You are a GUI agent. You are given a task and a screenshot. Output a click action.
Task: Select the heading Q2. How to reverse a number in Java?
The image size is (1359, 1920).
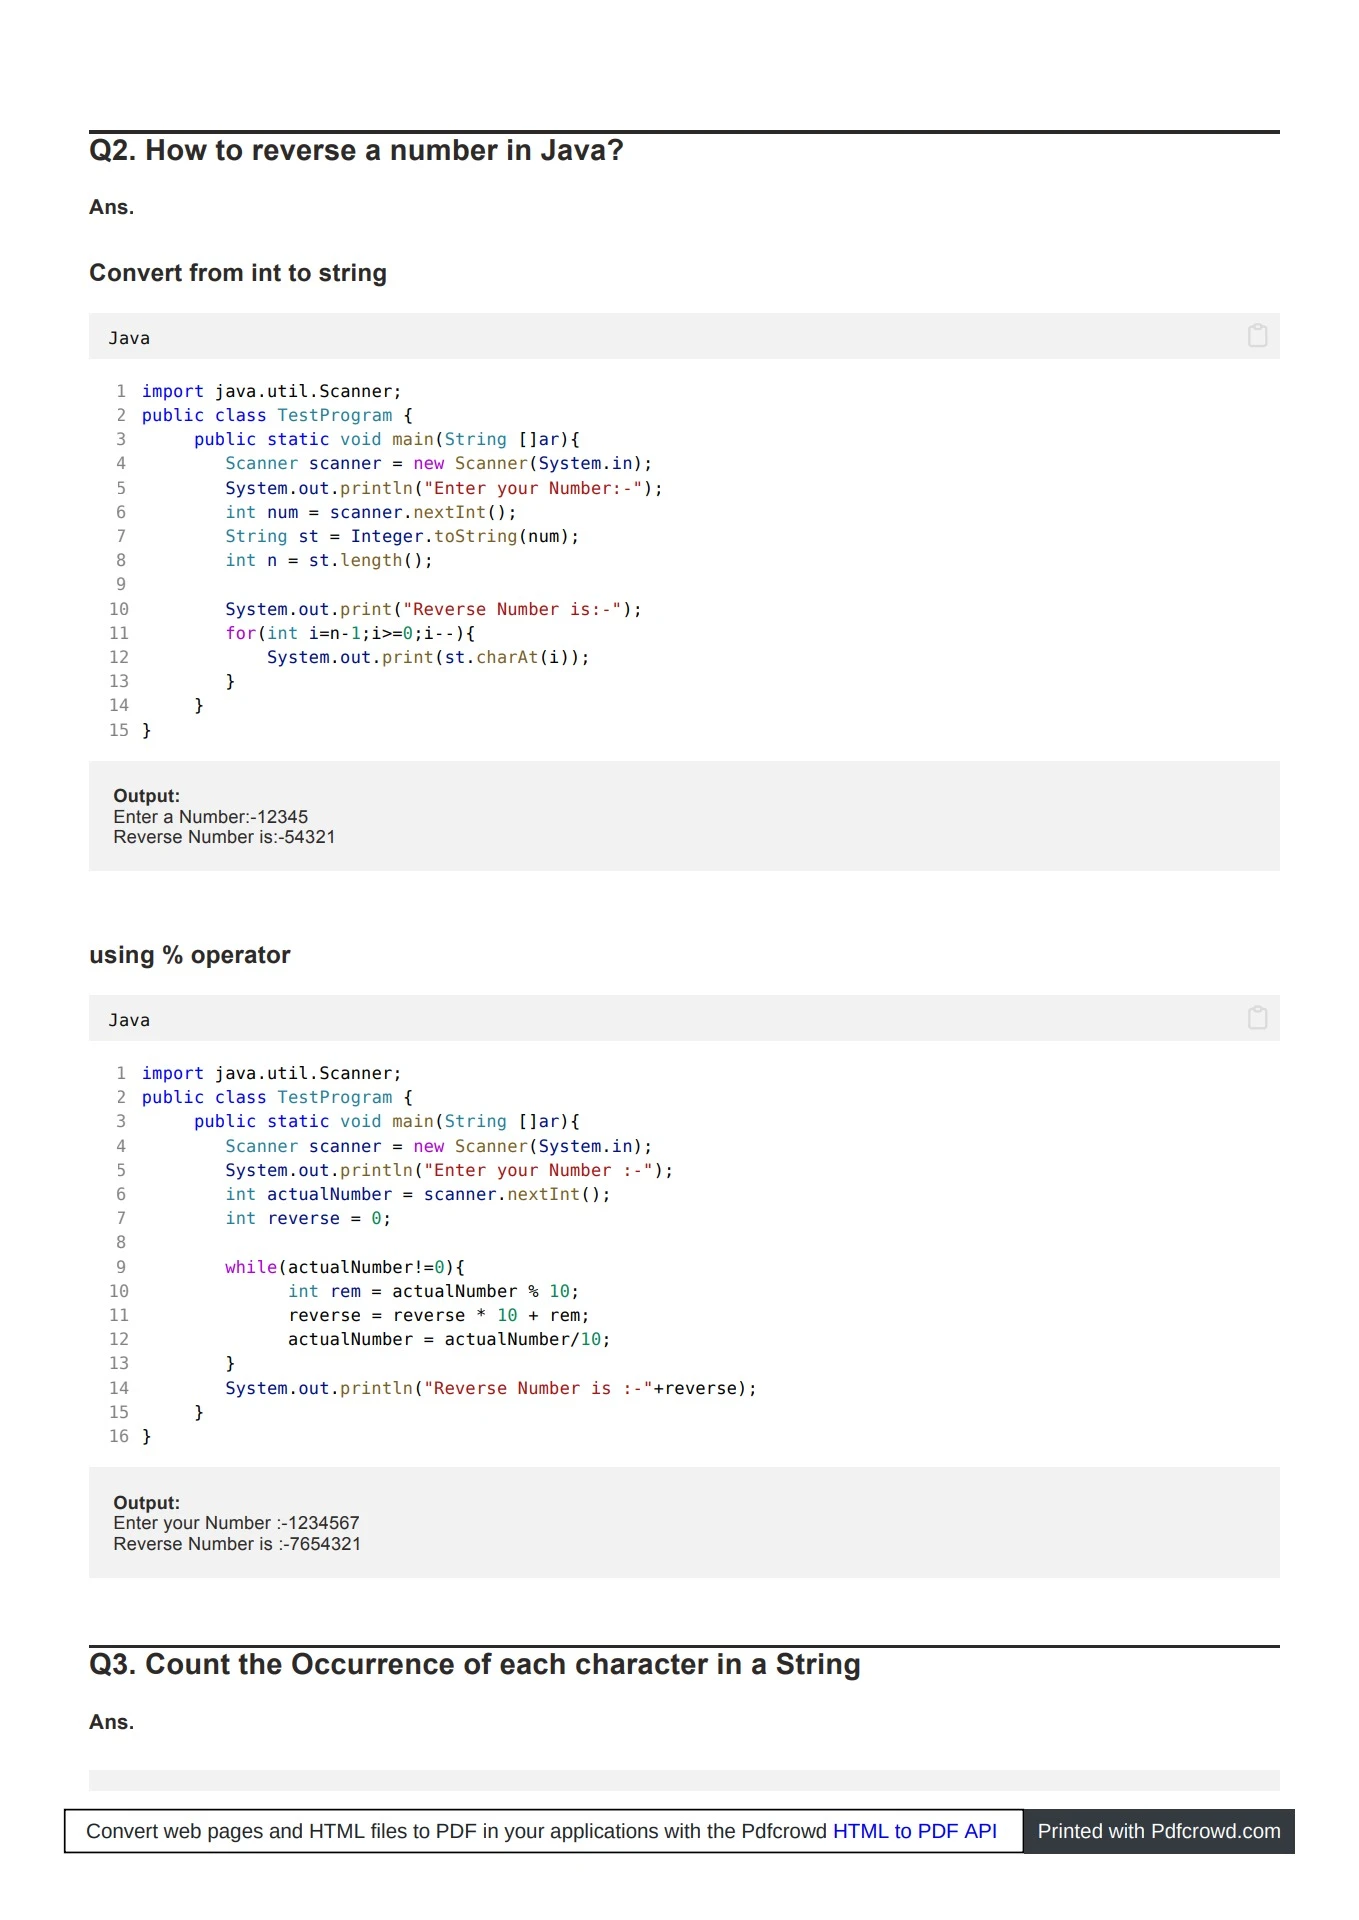(x=356, y=151)
